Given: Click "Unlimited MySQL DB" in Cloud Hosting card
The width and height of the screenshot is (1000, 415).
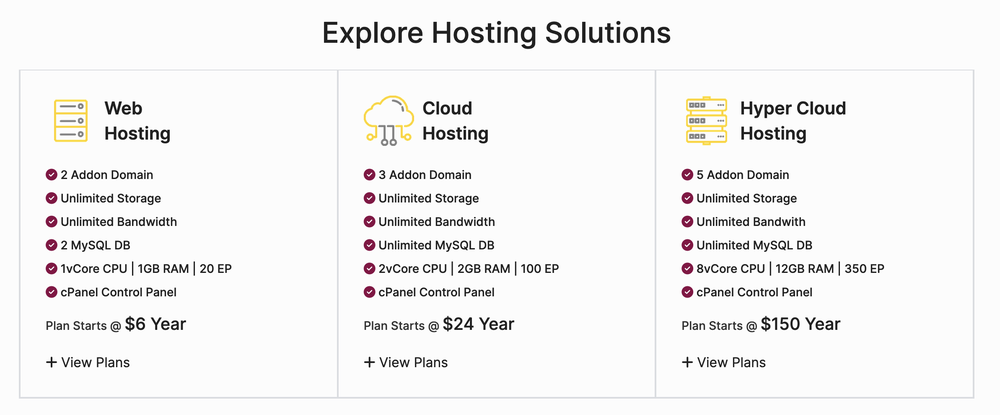Looking at the screenshot, I should [437, 245].
